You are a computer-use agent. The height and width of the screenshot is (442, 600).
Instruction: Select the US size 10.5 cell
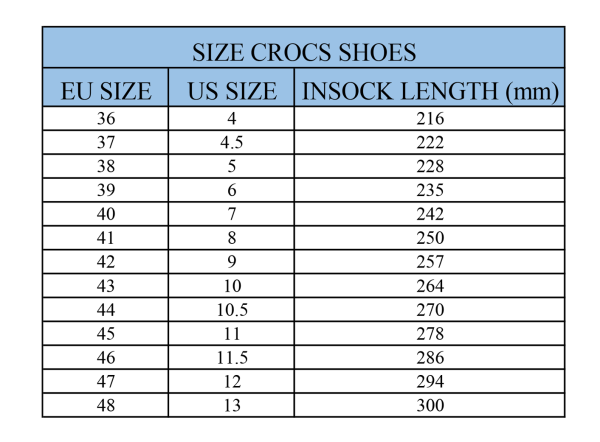click(x=232, y=310)
